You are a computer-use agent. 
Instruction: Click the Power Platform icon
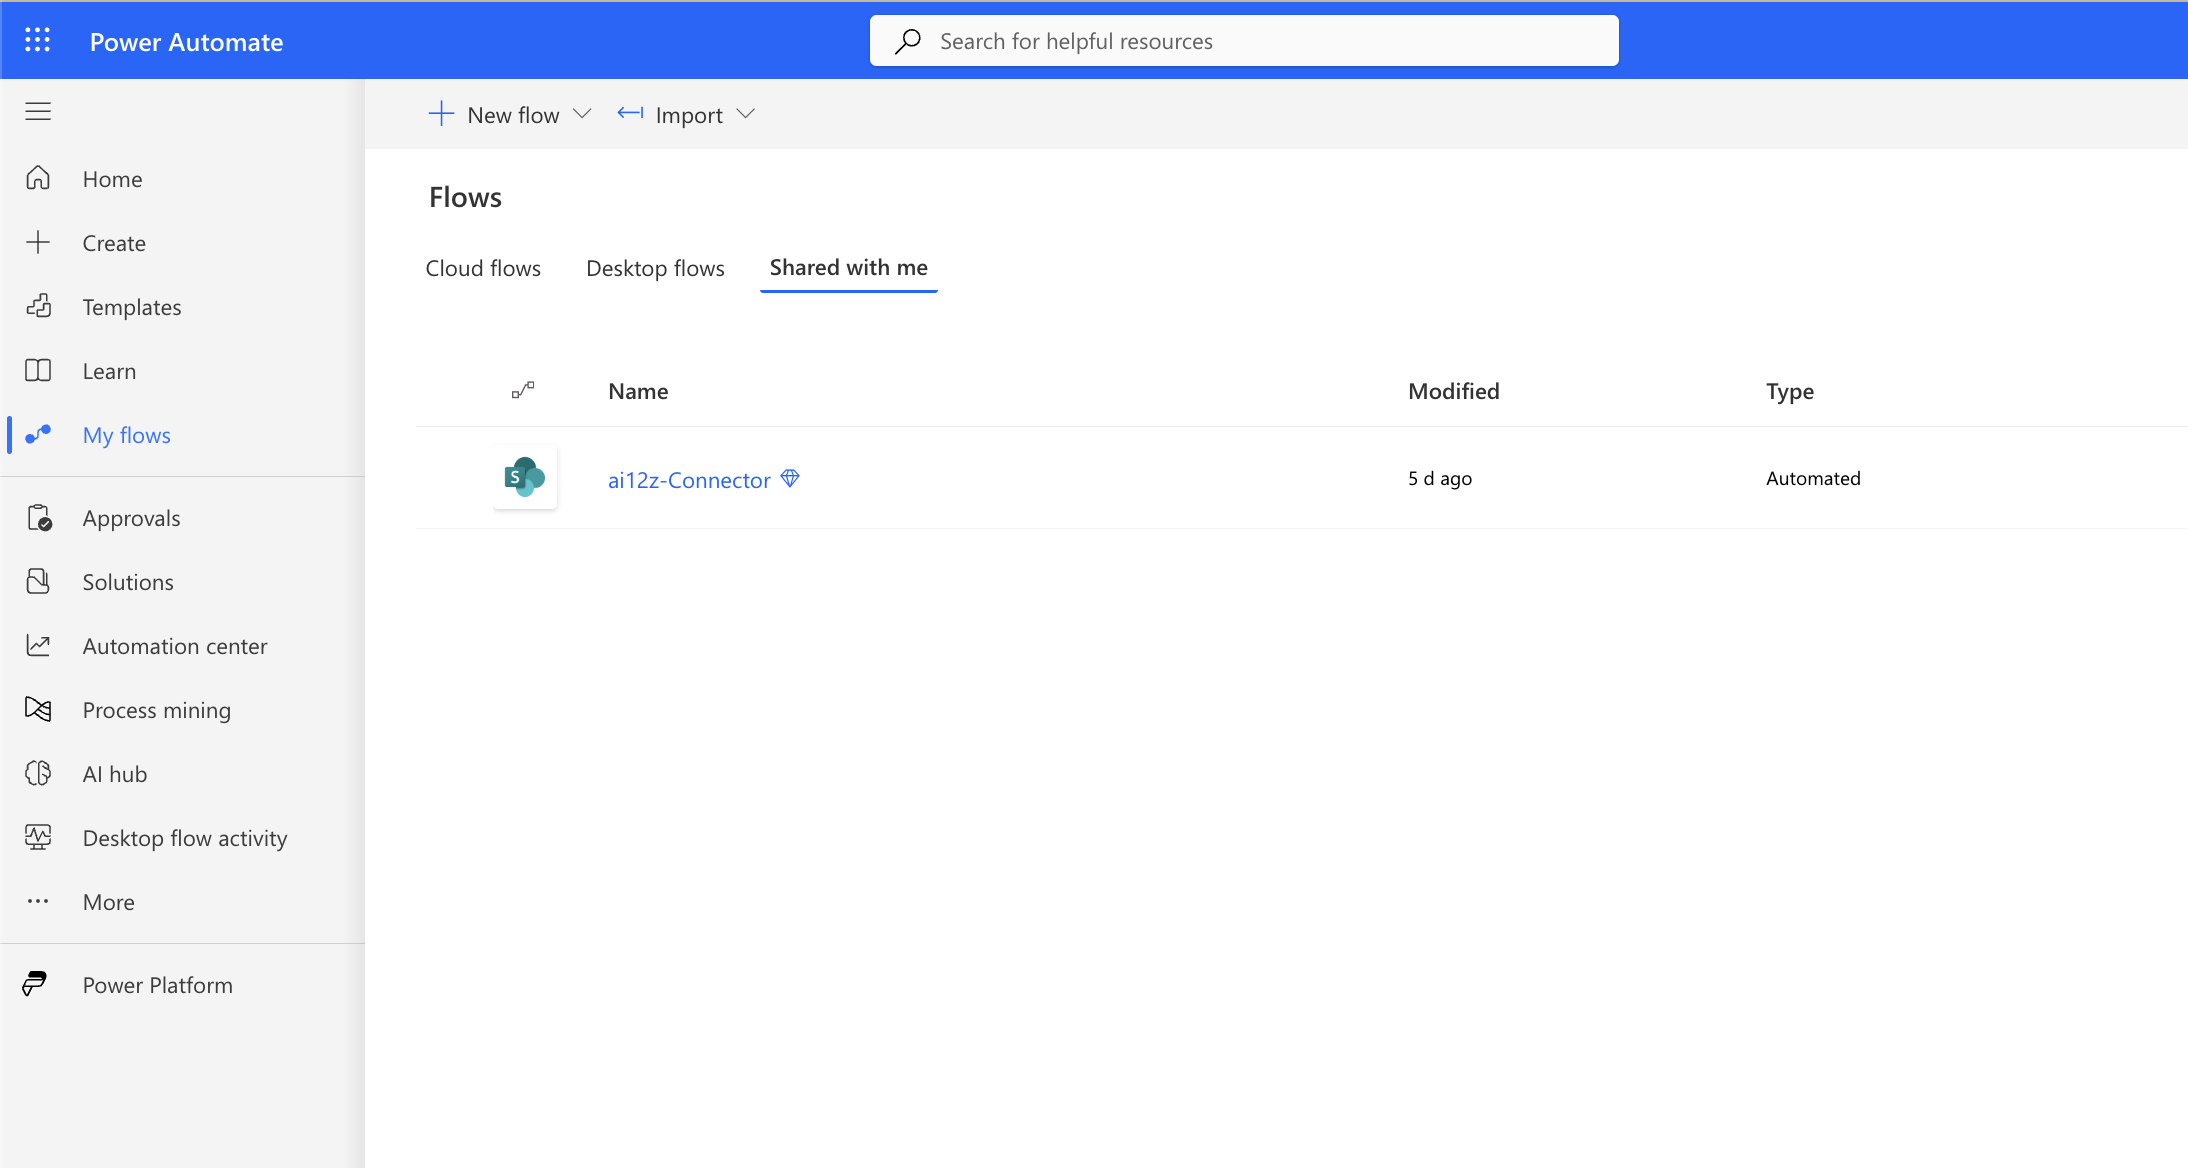click(x=35, y=984)
